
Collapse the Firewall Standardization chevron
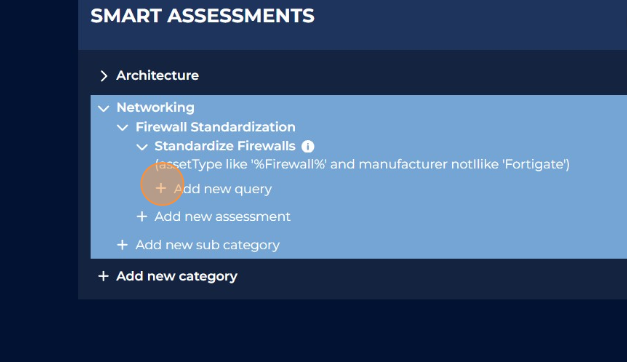[122, 128]
